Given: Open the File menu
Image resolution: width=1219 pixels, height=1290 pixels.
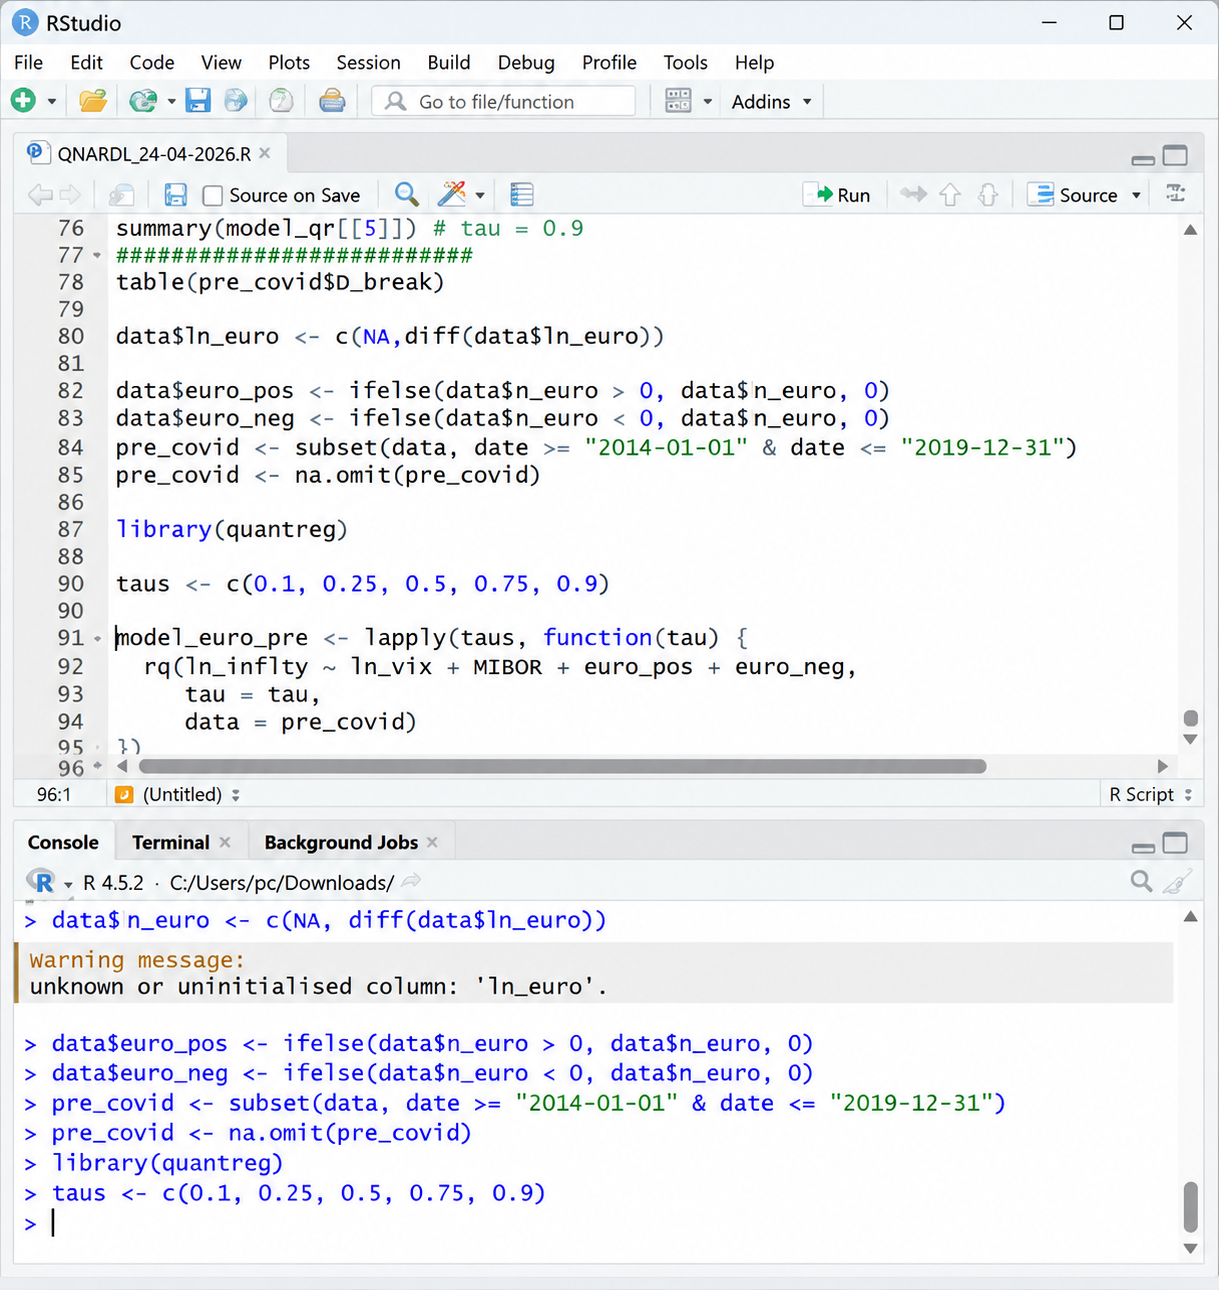Looking at the screenshot, I should (x=28, y=62).
